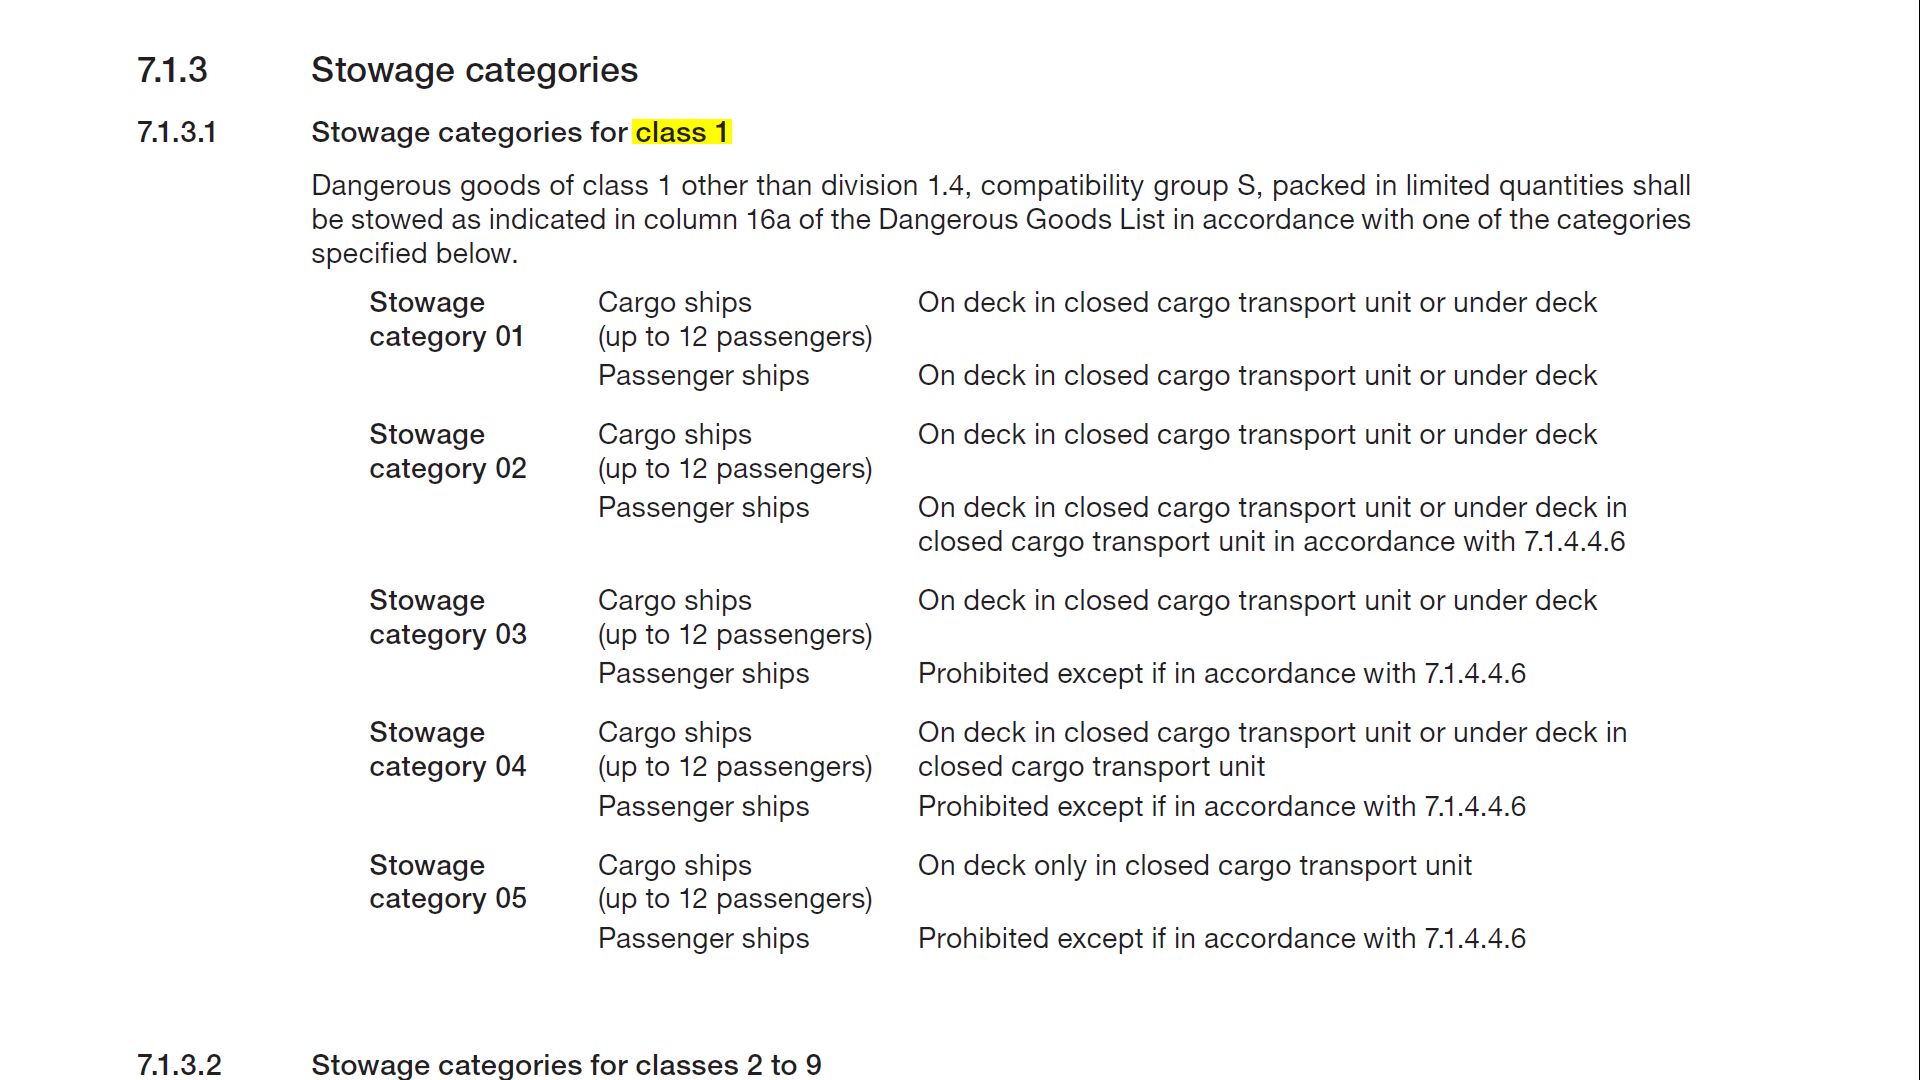Click "Dangerous Goods List" in the paragraph
Viewport: 1920px width, 1080px height.
click(1021, 219)
